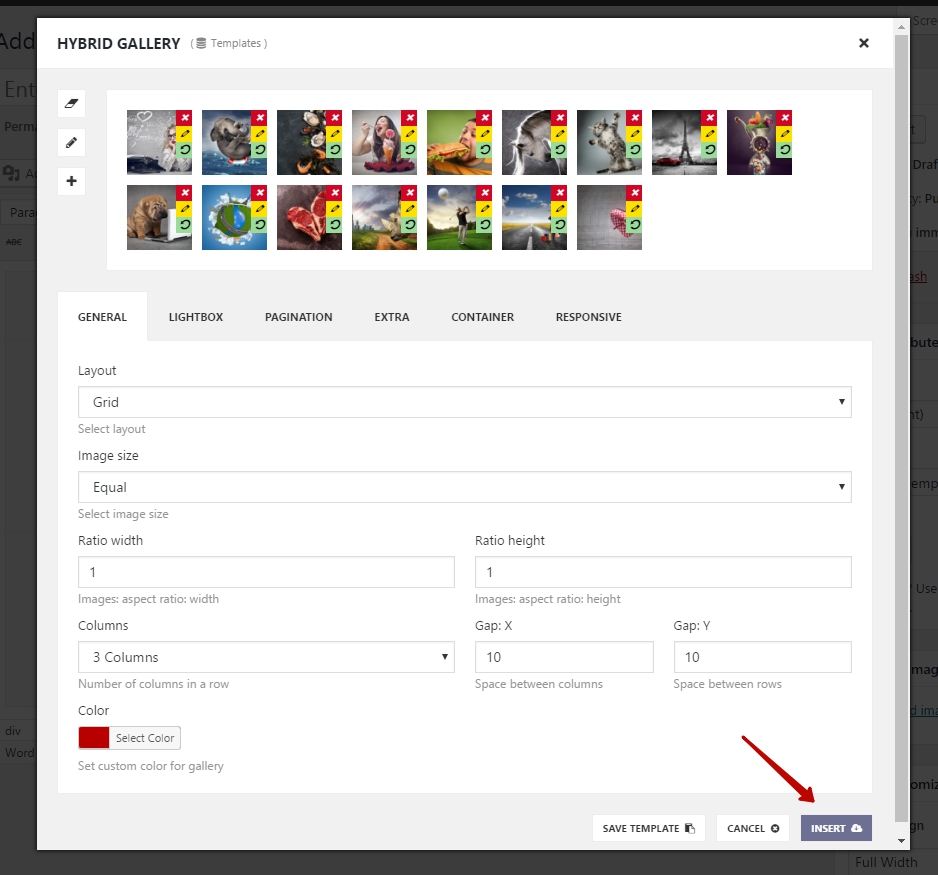The width and height of the screenshot is (938, 875).
Task: Refresh the red heart pillow image
Action: tap(635, 224)
